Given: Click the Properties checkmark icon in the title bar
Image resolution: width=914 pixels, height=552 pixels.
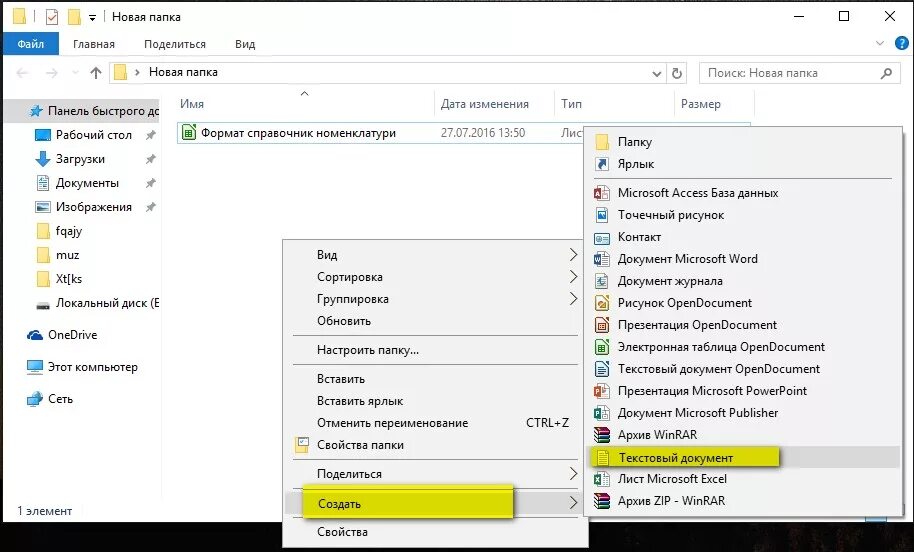Looking at the screenshot, I should pos(51,17).
